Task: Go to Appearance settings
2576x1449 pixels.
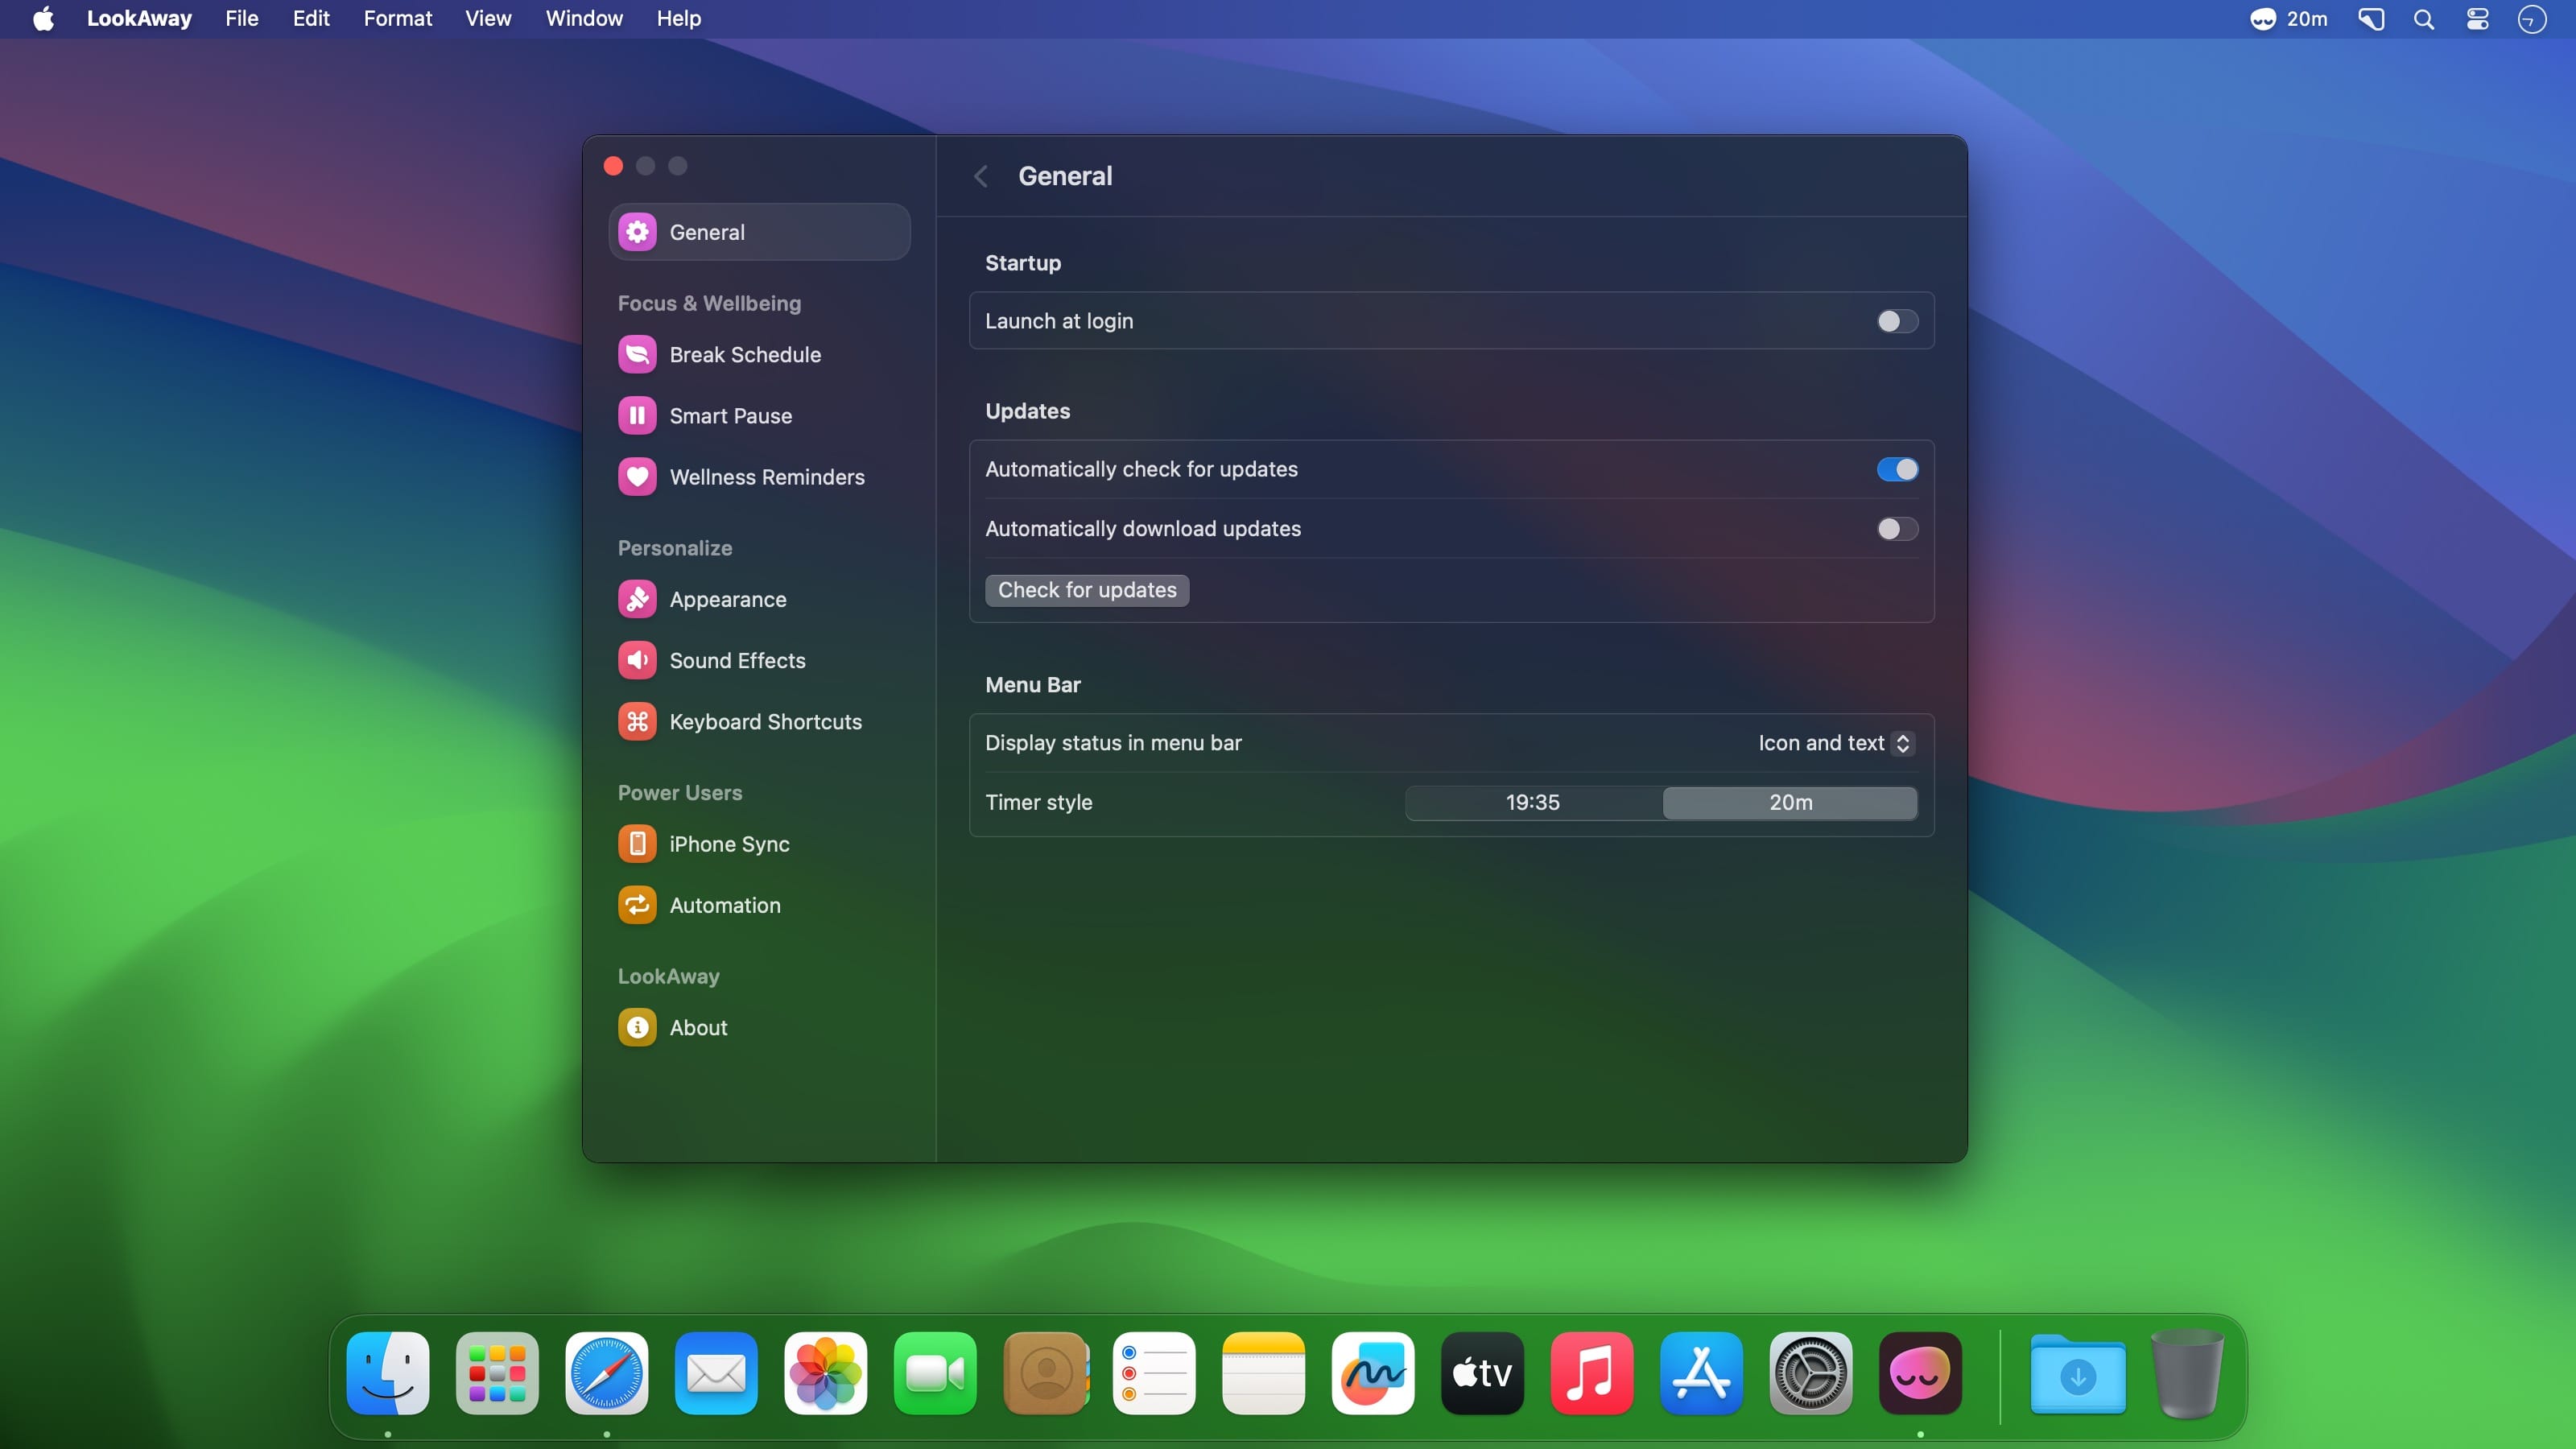Action: [x=727, y=599]
